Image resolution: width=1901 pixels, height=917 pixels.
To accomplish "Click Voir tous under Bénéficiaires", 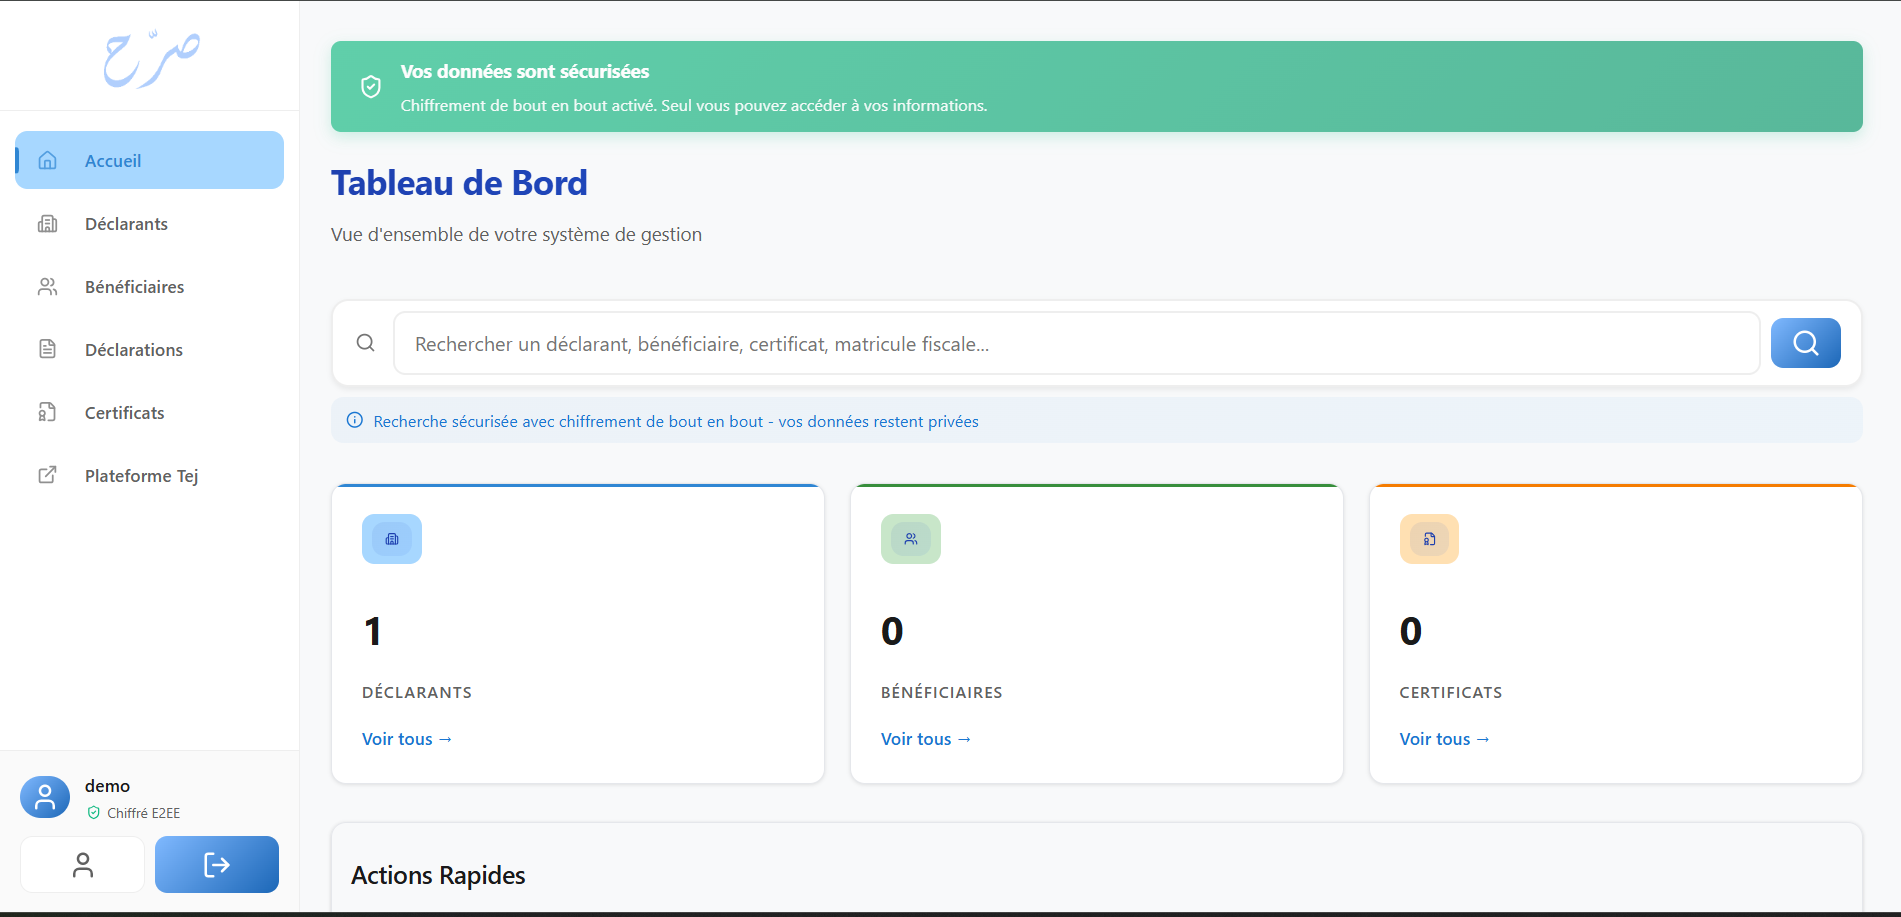I will click(926, 739).
